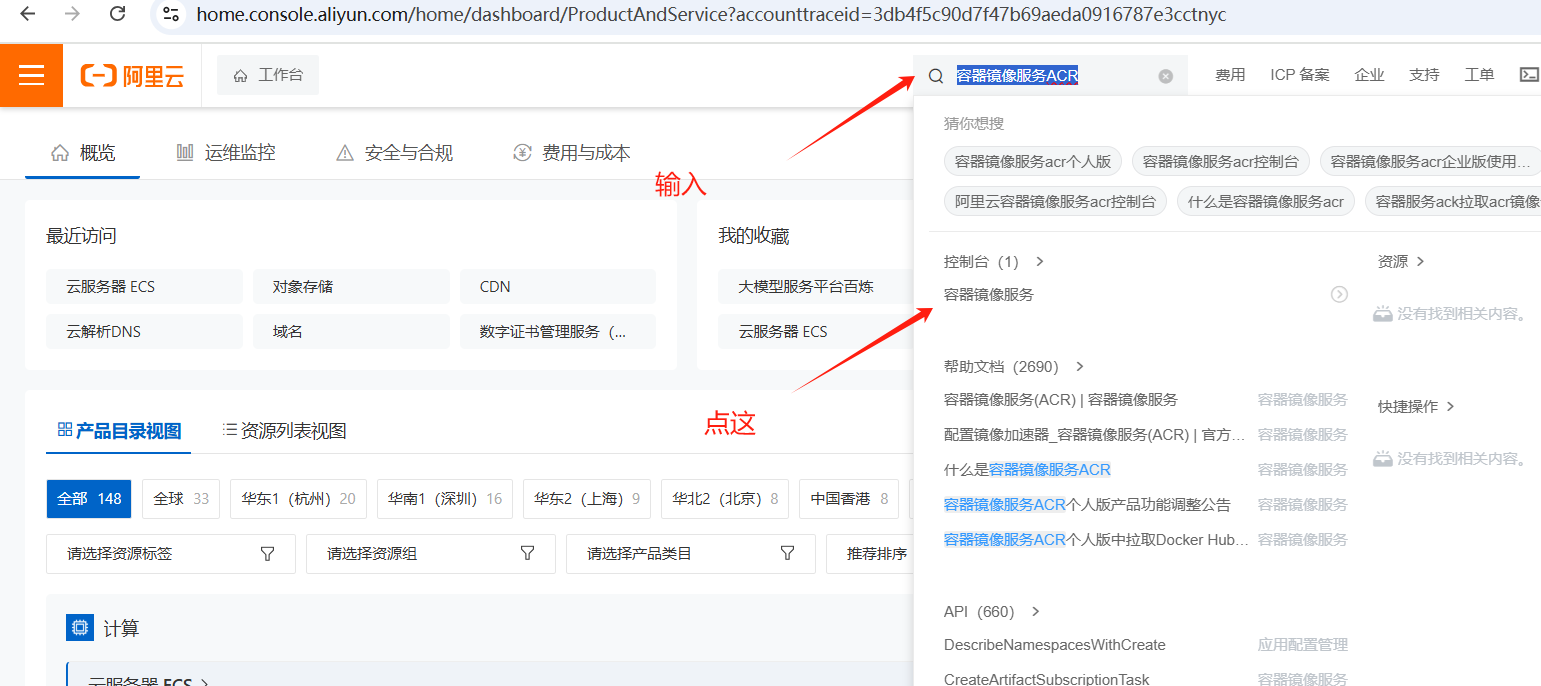Open the 工作台 workbench button
The image size is (1541, 686).
[268, 75]
